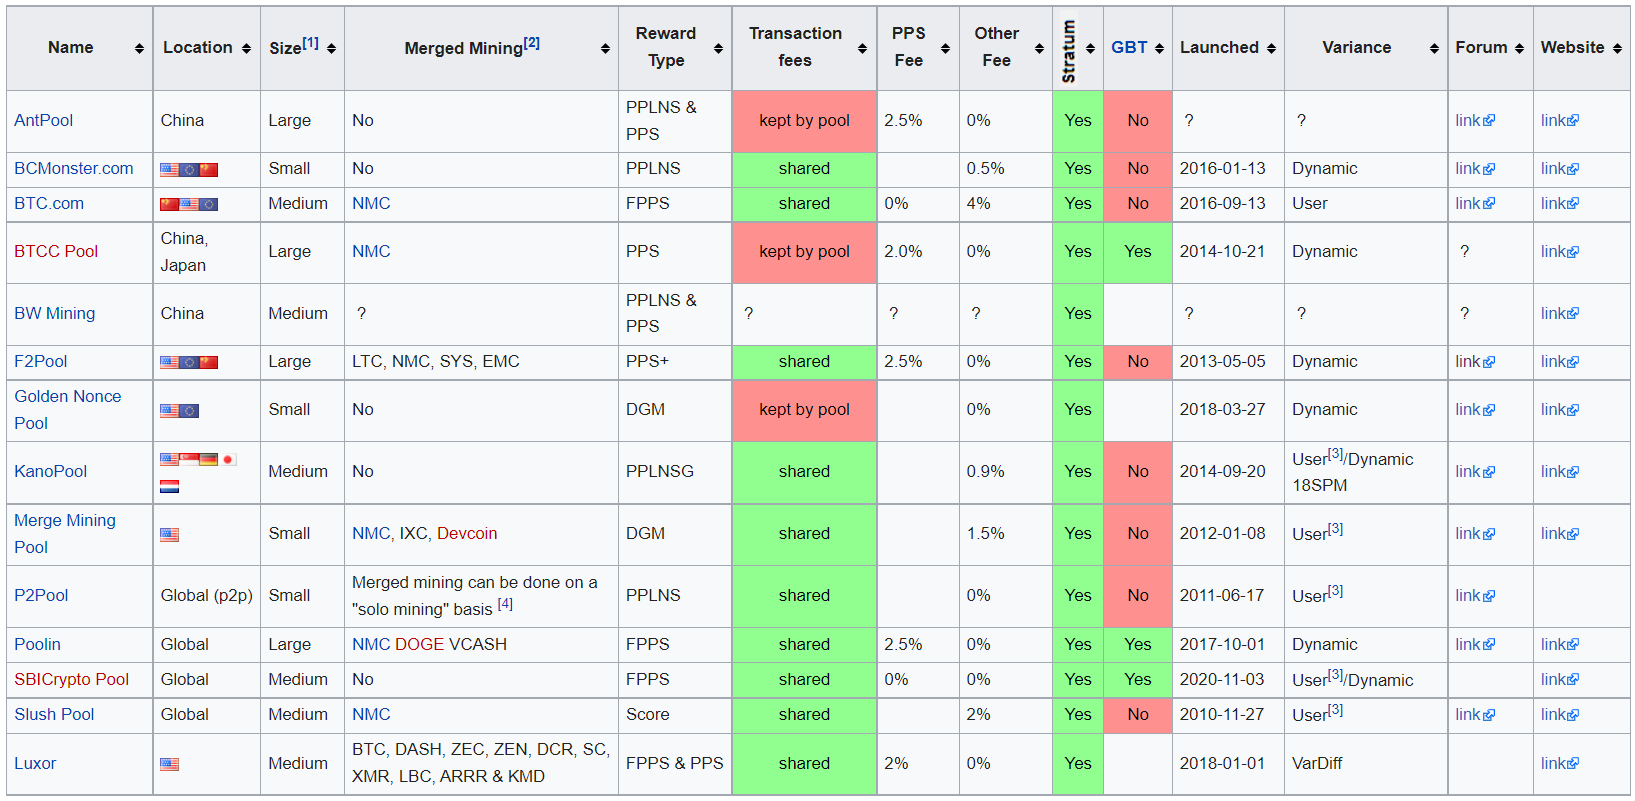Select 'kept by pool' cell in Golden Nonce row
The image size is (1635, 801).
point(804,410)
